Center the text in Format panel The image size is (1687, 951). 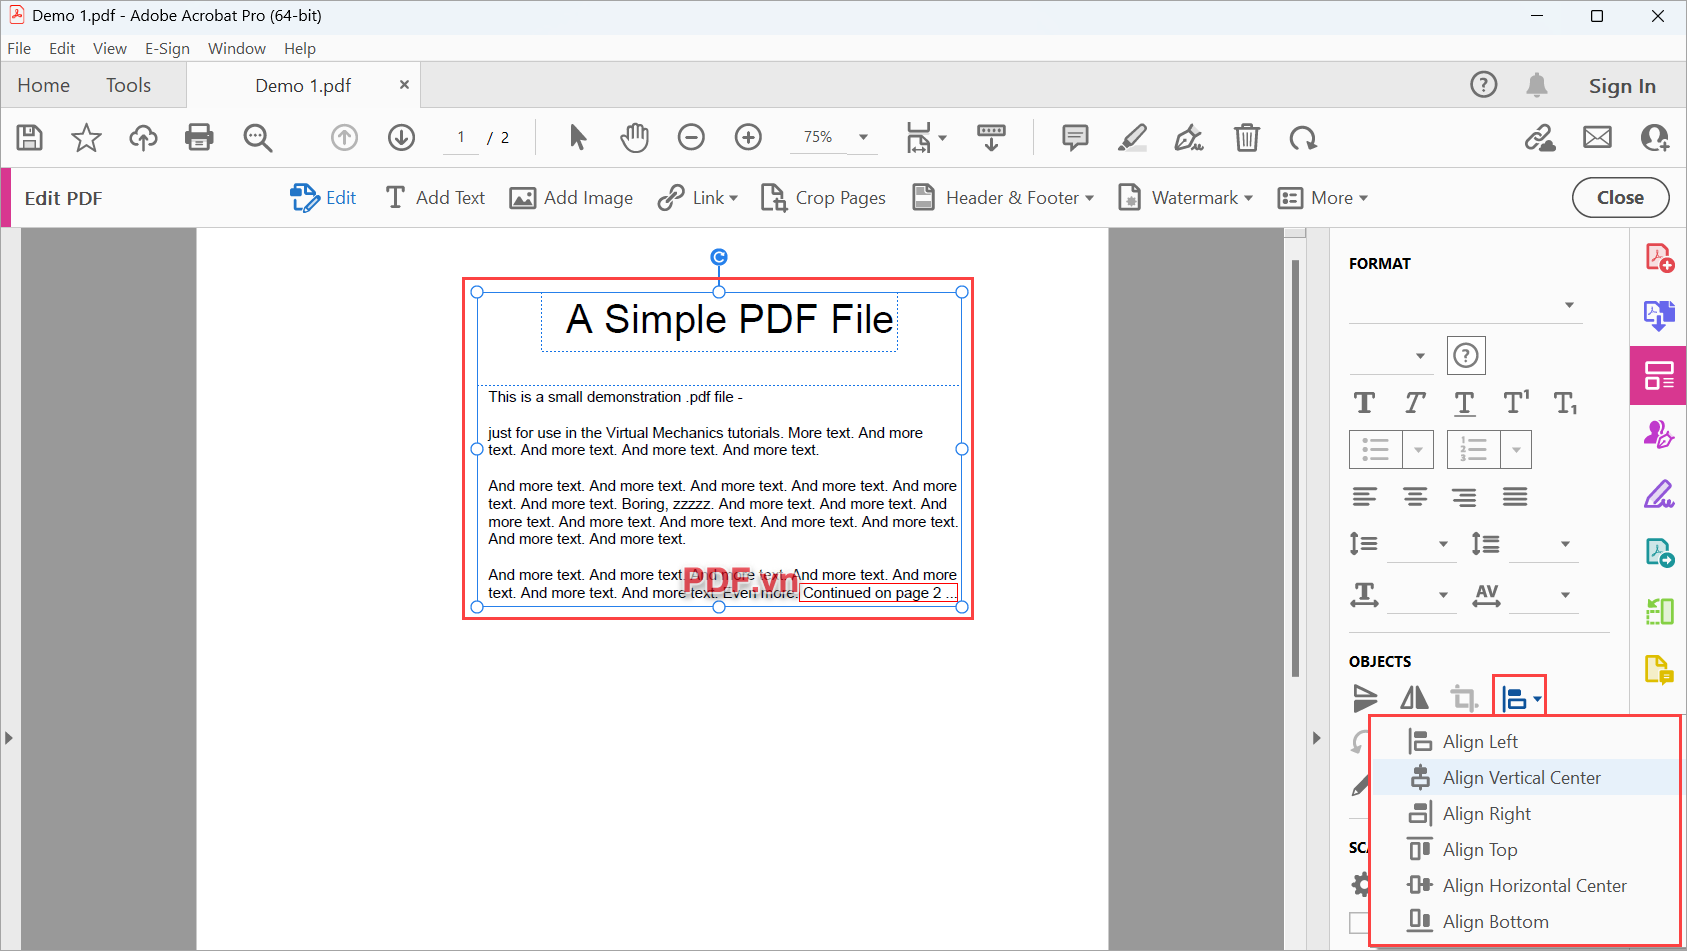click(x=1414, y=496)
